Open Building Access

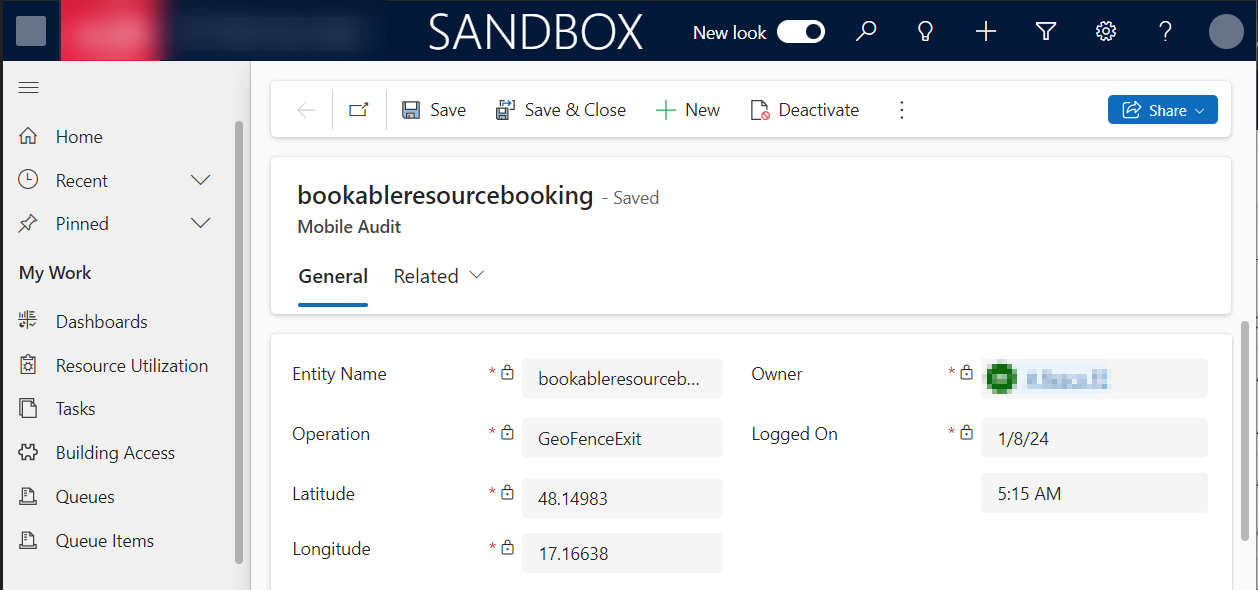116,453
